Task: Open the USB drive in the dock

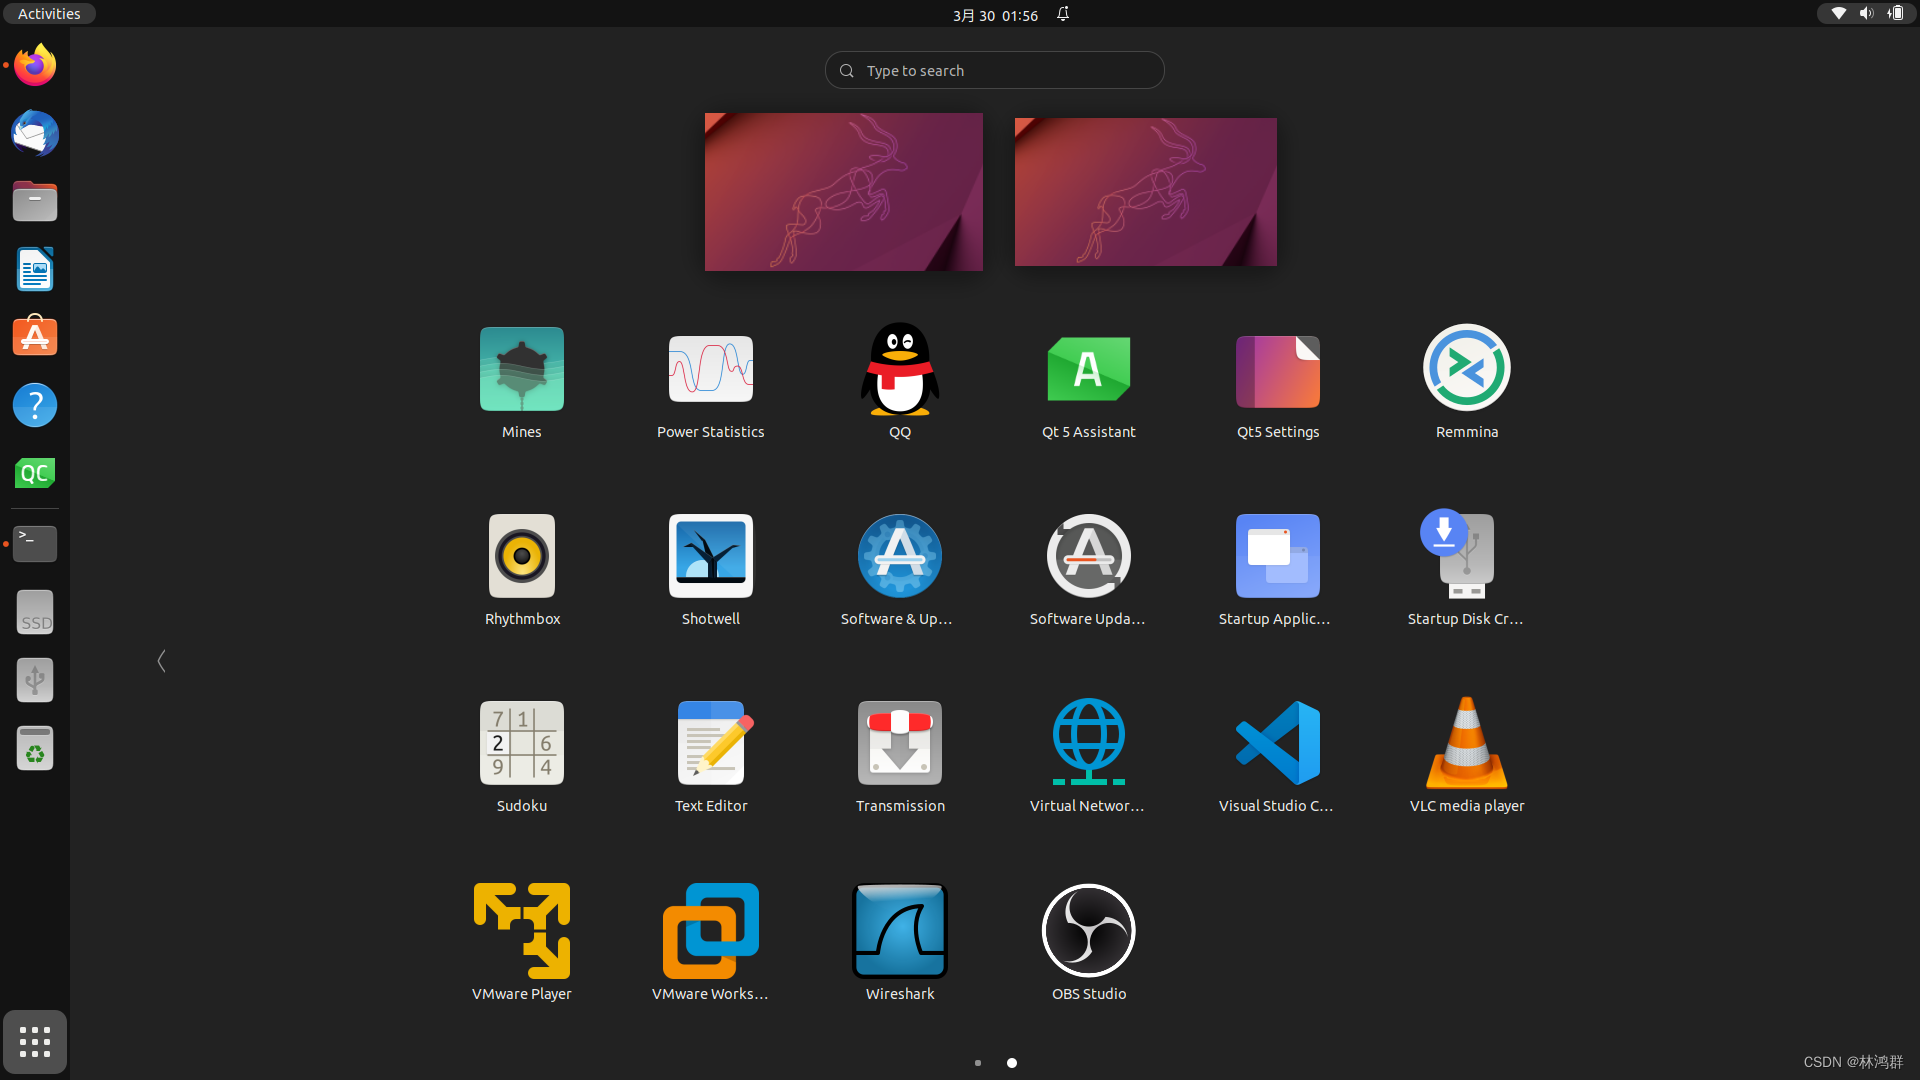Action: point(35,680)
